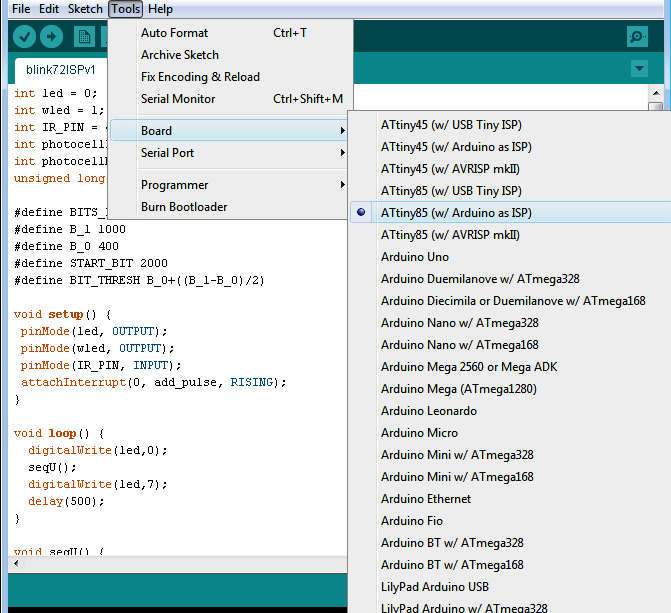This screenshot has width=671, height=613.
Task: Click the editor vertical scrollbar up arrow
Action: [656, 93]
